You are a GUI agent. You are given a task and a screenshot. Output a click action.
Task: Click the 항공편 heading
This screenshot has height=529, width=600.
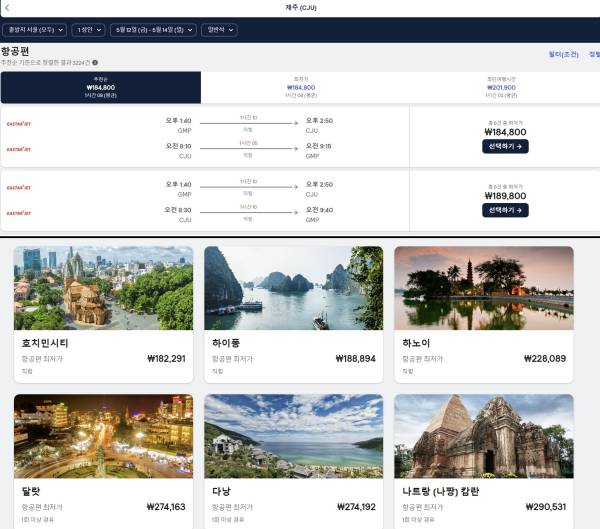[x=15, y=51]
